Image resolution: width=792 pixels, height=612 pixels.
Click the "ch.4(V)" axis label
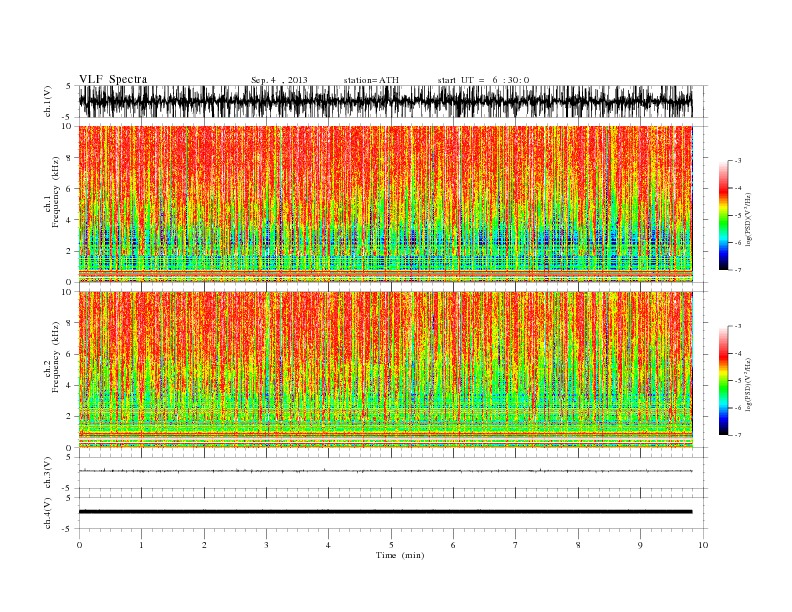[48, 513]
